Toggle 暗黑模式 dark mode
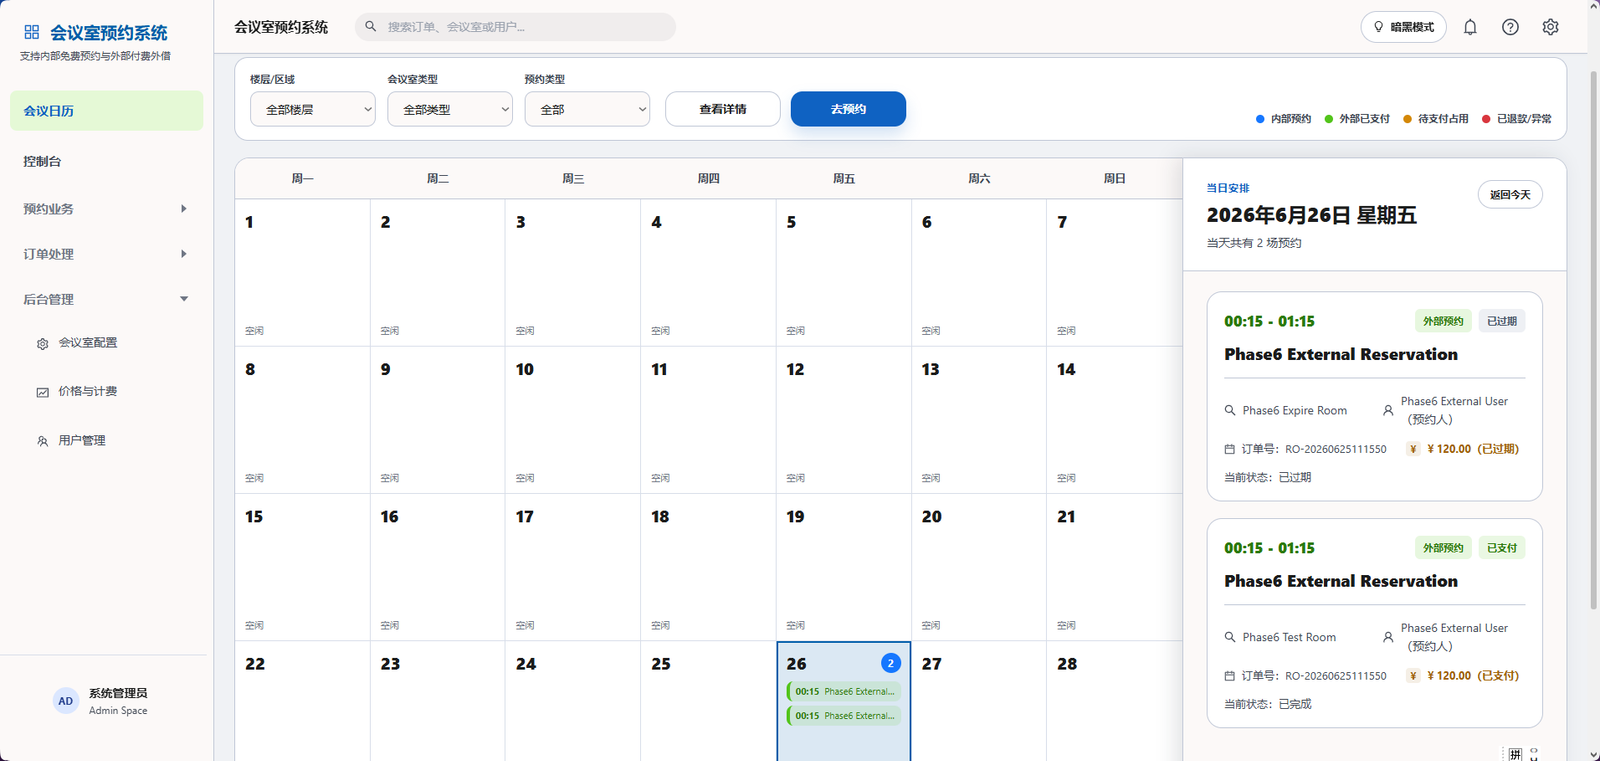Screen dimensions: 1600x761 [x=1404, y=27]
